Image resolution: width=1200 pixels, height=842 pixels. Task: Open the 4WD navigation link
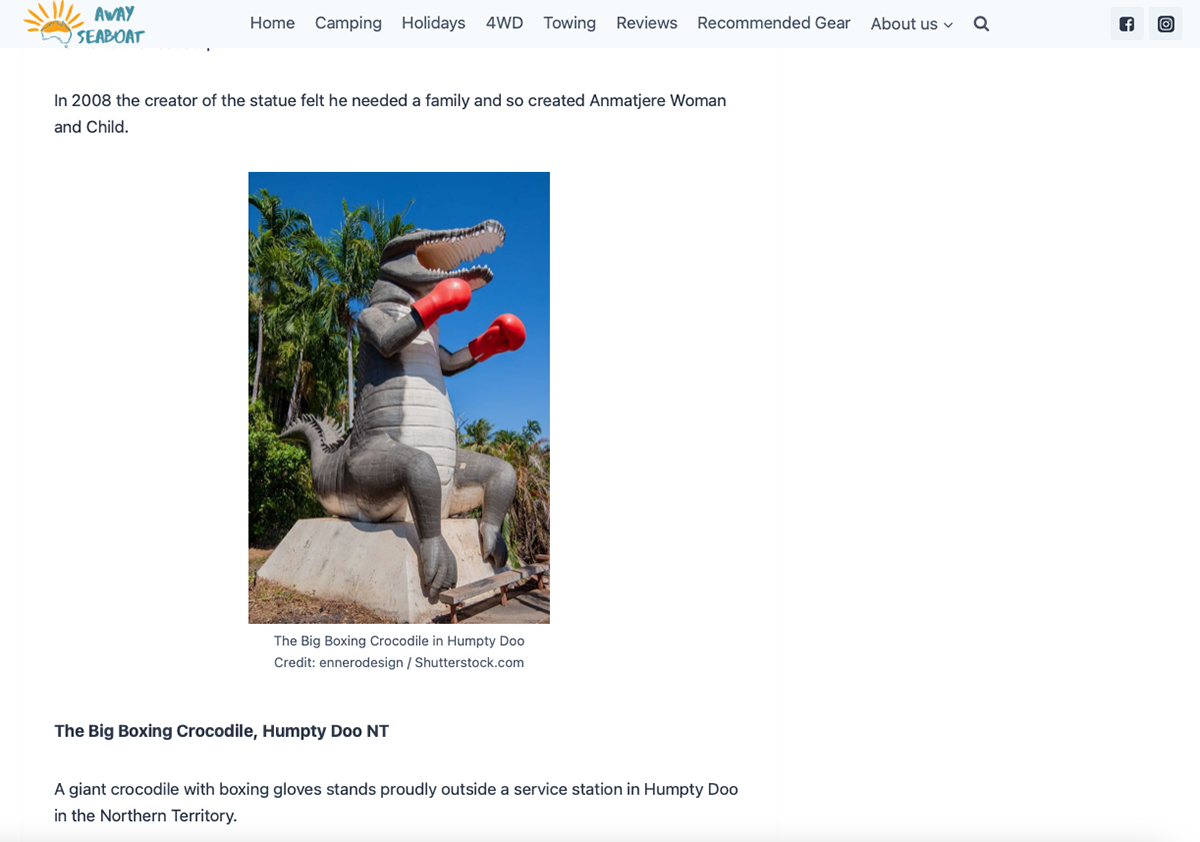pos(504,23)
